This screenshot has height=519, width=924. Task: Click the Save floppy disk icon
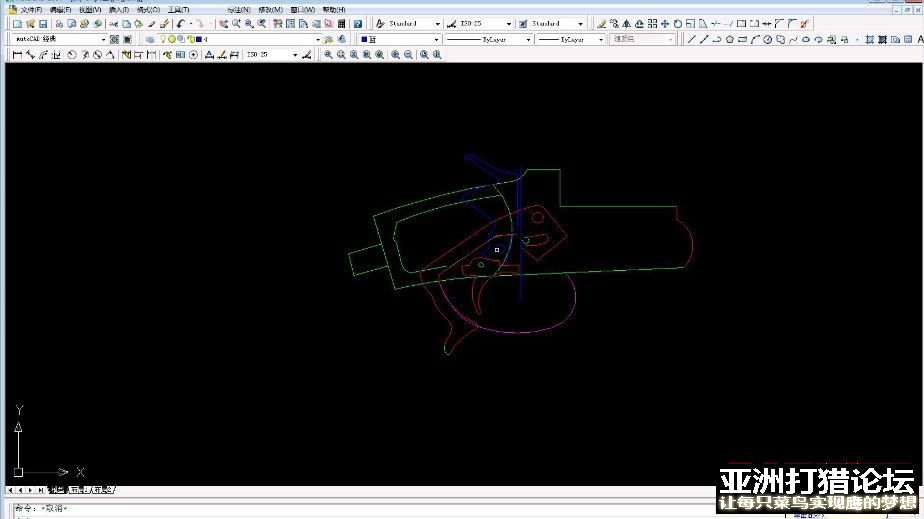click(x=43, y=24)
